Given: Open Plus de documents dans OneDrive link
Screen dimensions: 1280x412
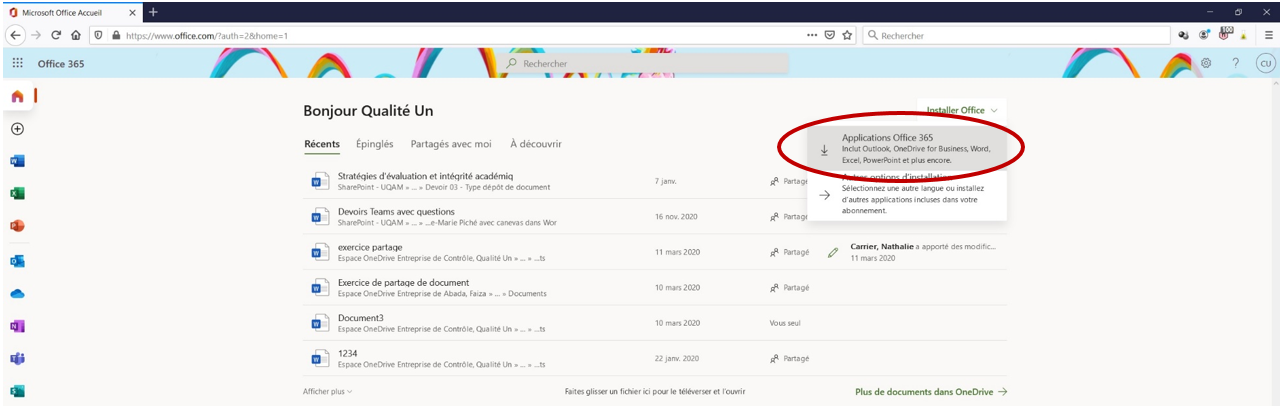Looking at the screenshot, I should (x=930, y=392).
